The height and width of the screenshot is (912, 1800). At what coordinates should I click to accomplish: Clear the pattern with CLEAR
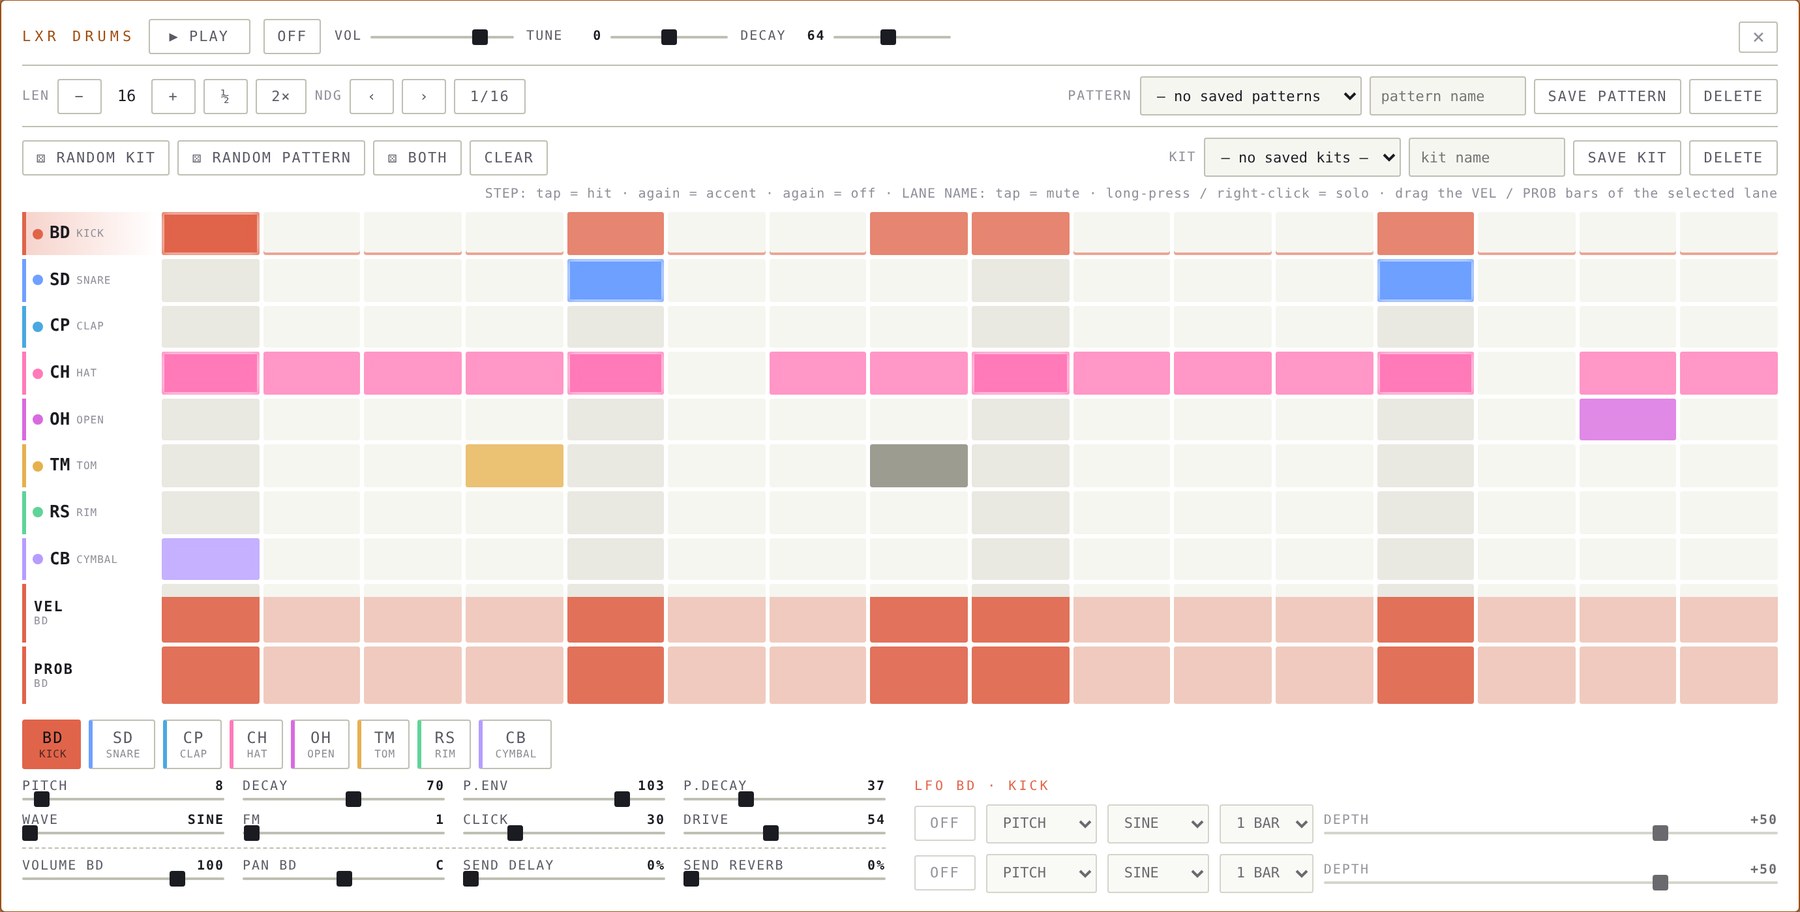click(508, 158)
